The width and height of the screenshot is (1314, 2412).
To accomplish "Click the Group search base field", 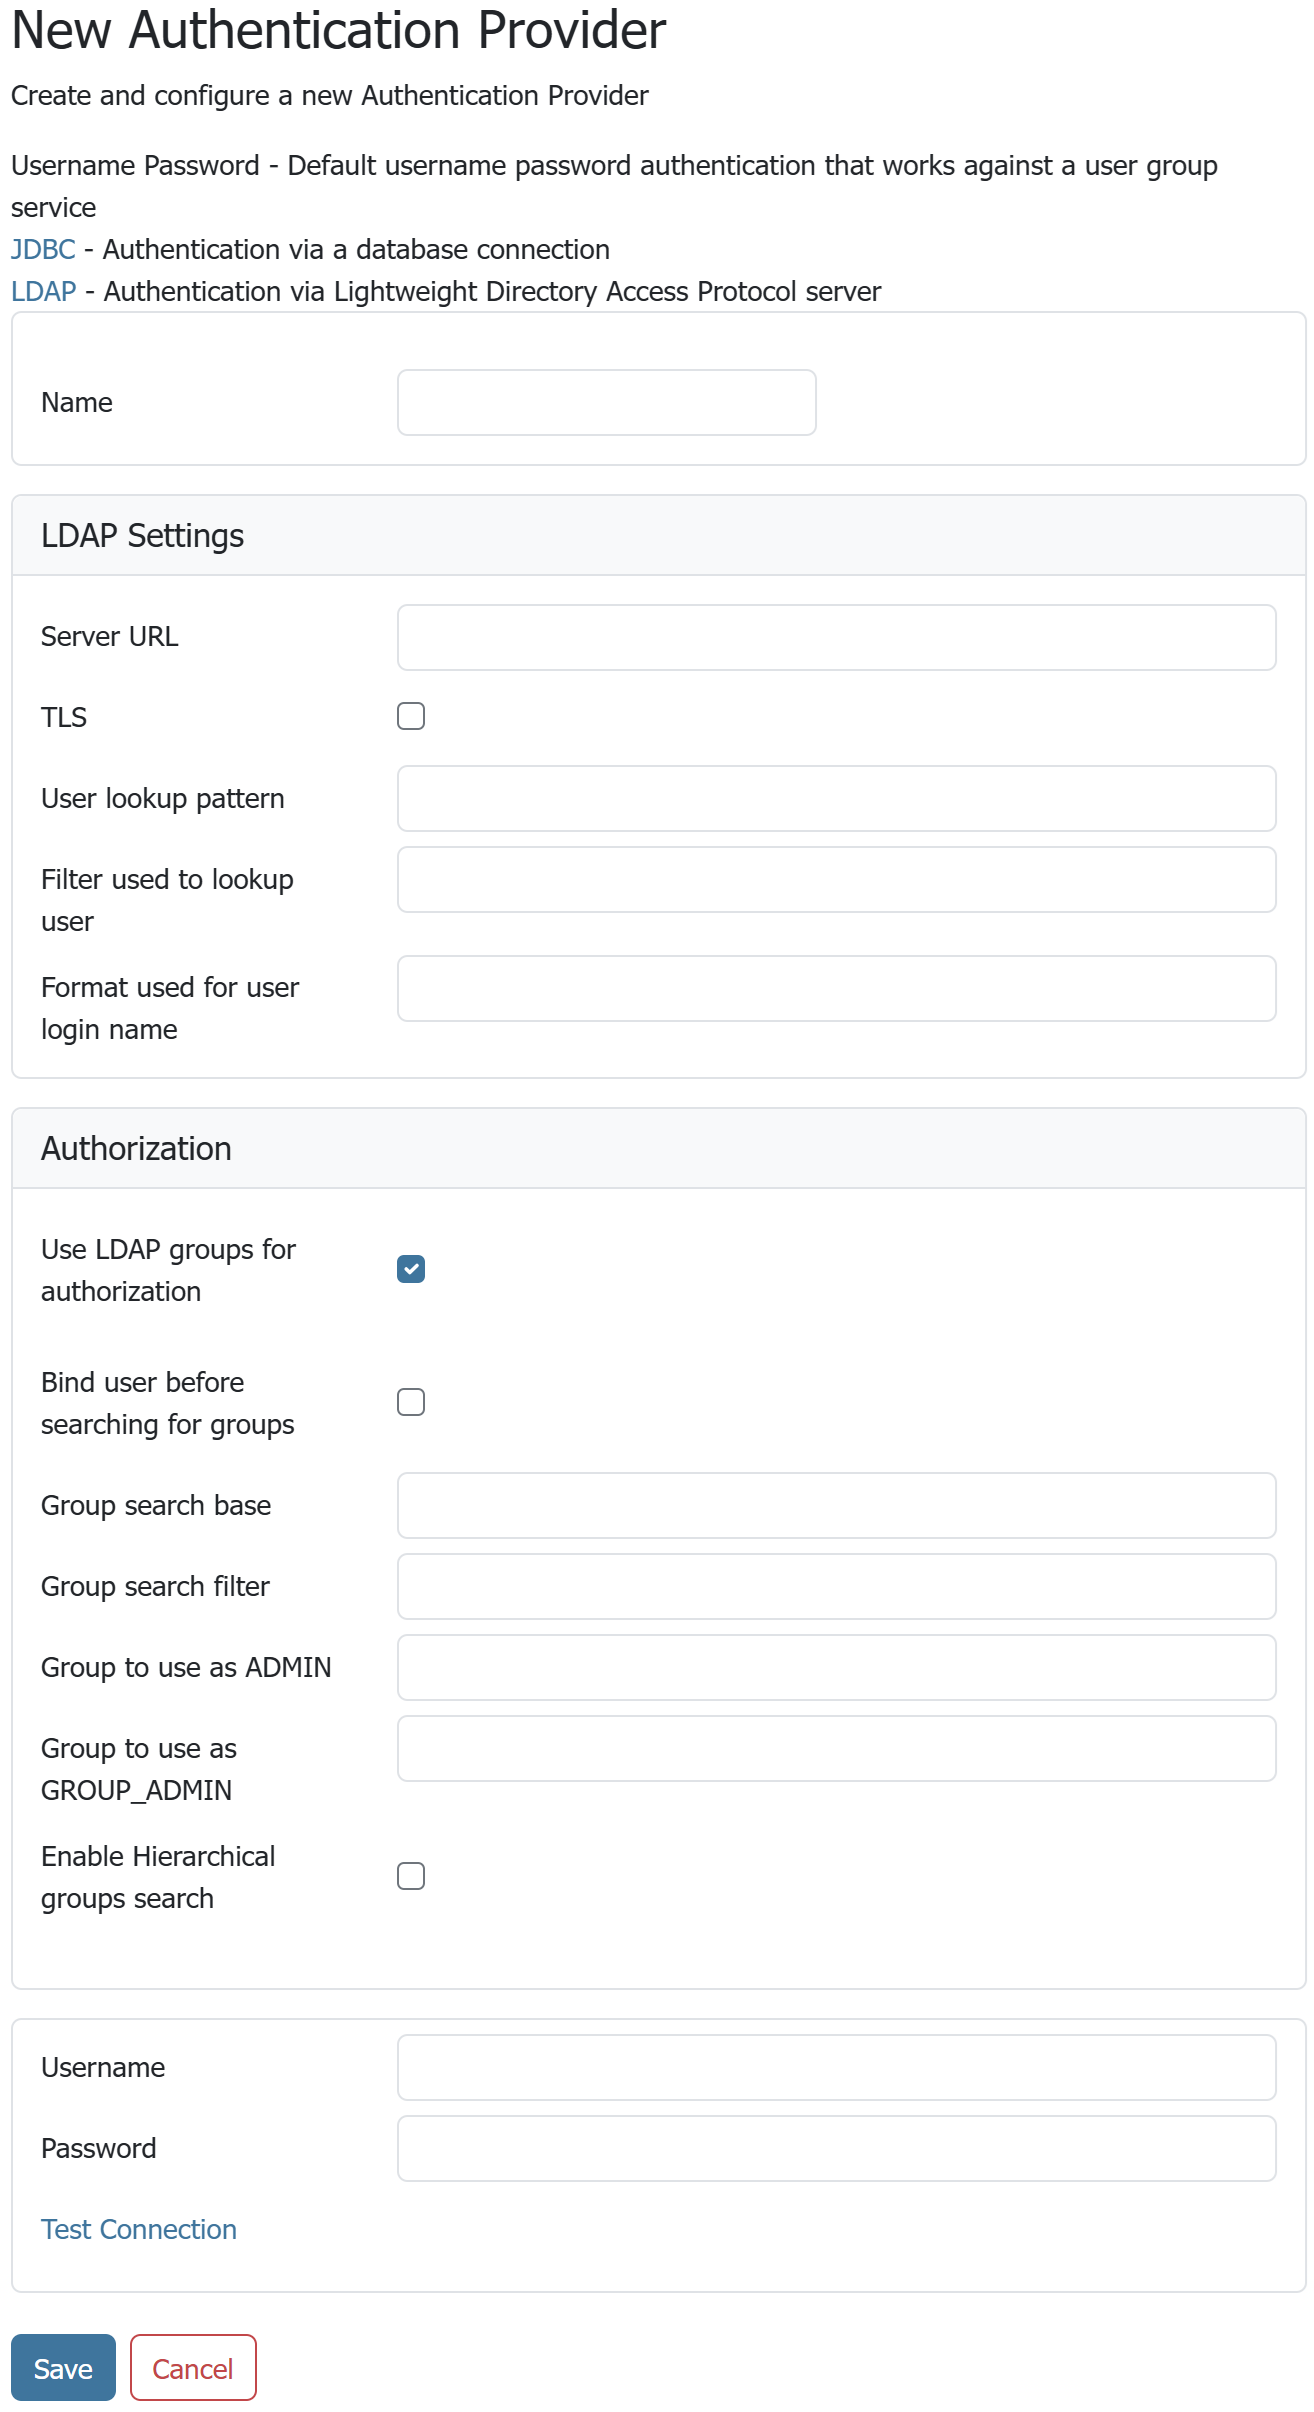I will point(836,1505).
